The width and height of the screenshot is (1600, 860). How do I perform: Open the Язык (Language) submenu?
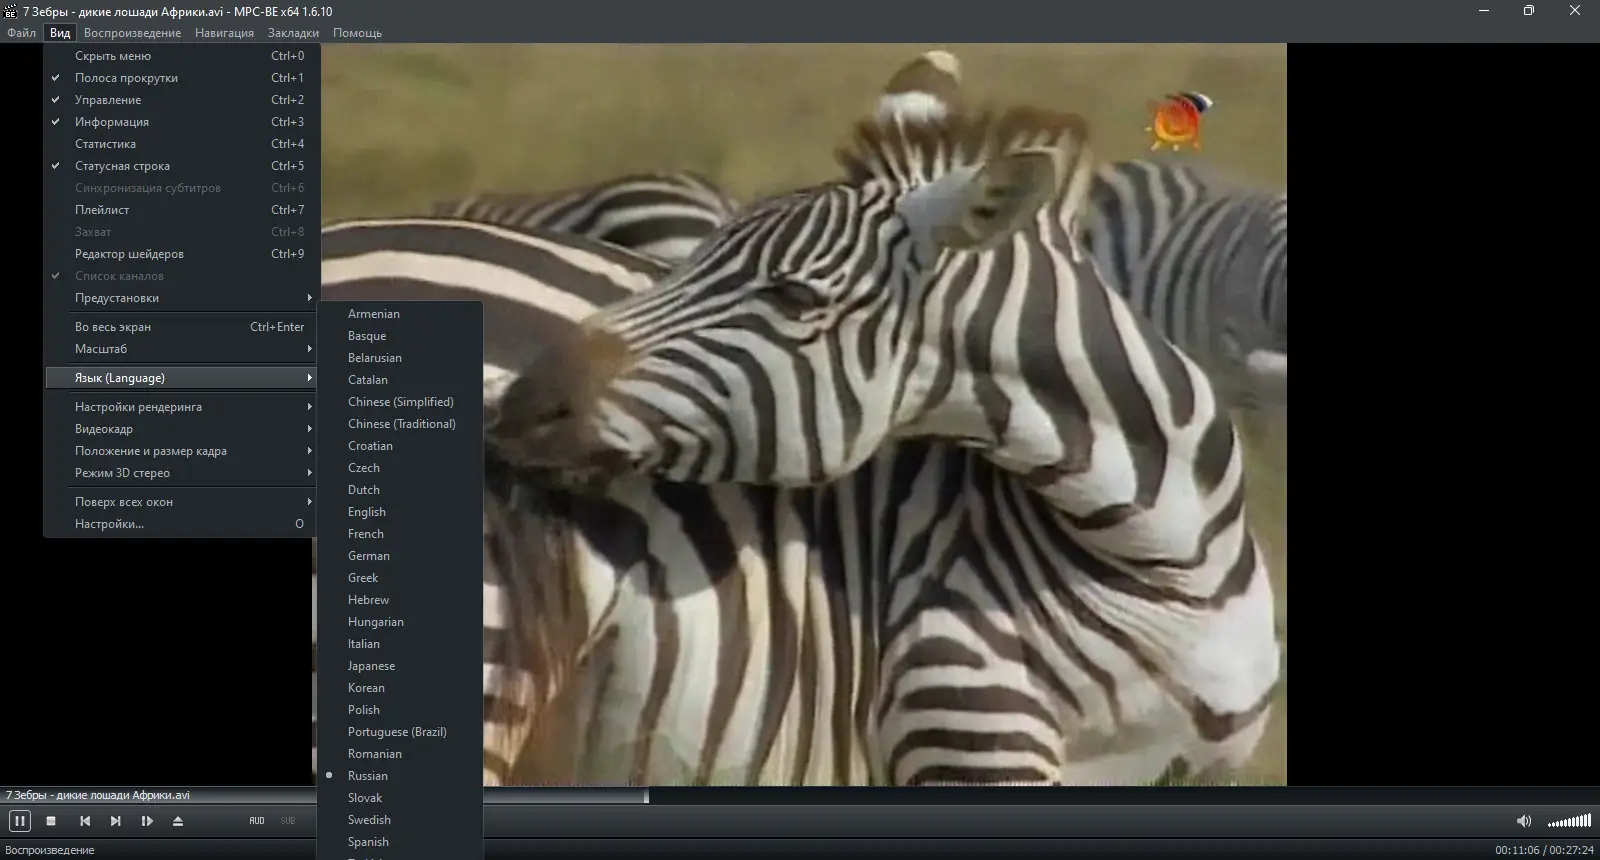[x=182, y=378]
